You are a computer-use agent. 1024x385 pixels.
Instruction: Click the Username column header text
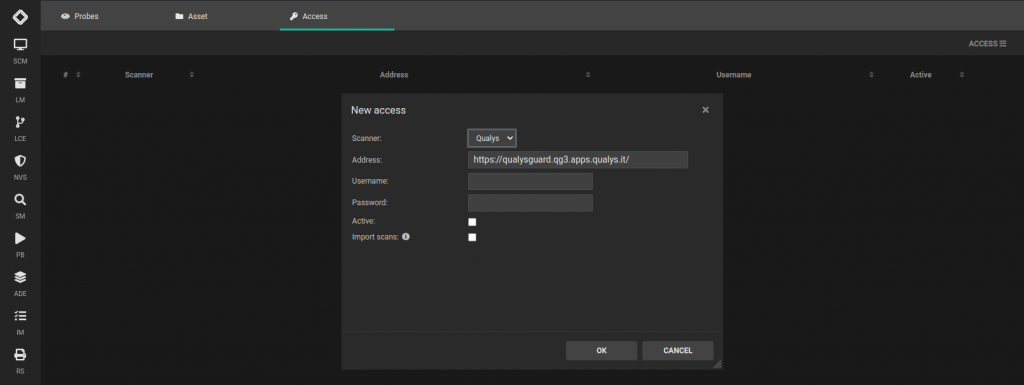tap(733, 75)
